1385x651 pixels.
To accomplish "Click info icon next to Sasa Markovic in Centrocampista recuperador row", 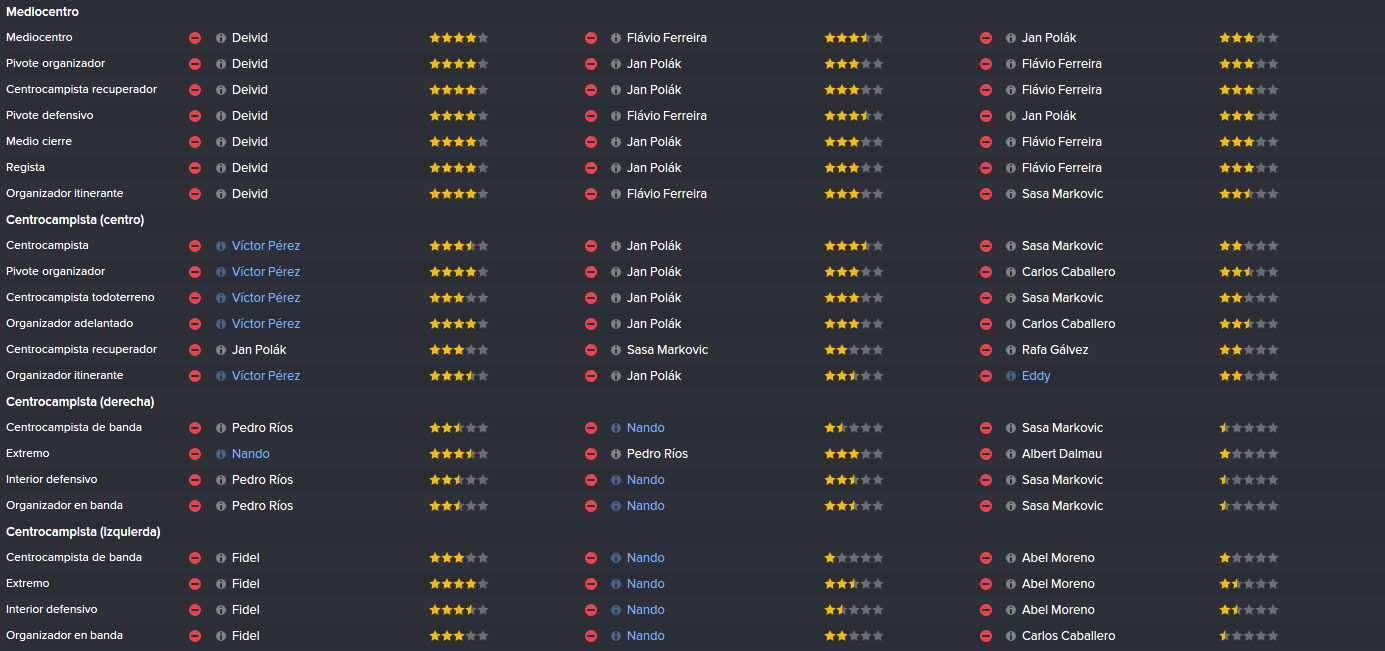I will click(x=616, y=350).
